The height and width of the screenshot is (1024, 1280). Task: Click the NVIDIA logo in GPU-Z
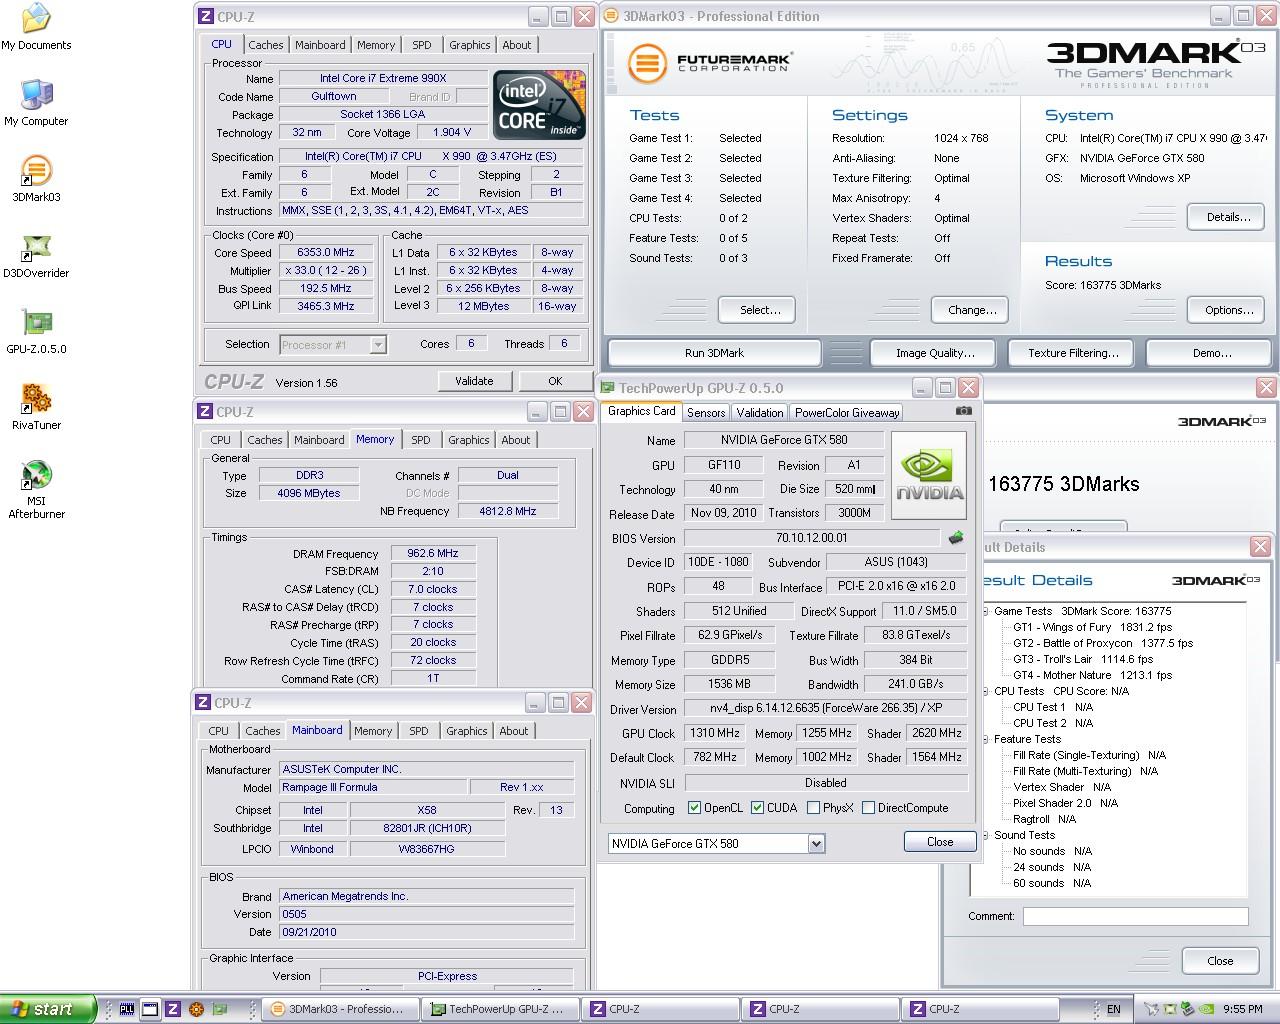tap(928, 474)
